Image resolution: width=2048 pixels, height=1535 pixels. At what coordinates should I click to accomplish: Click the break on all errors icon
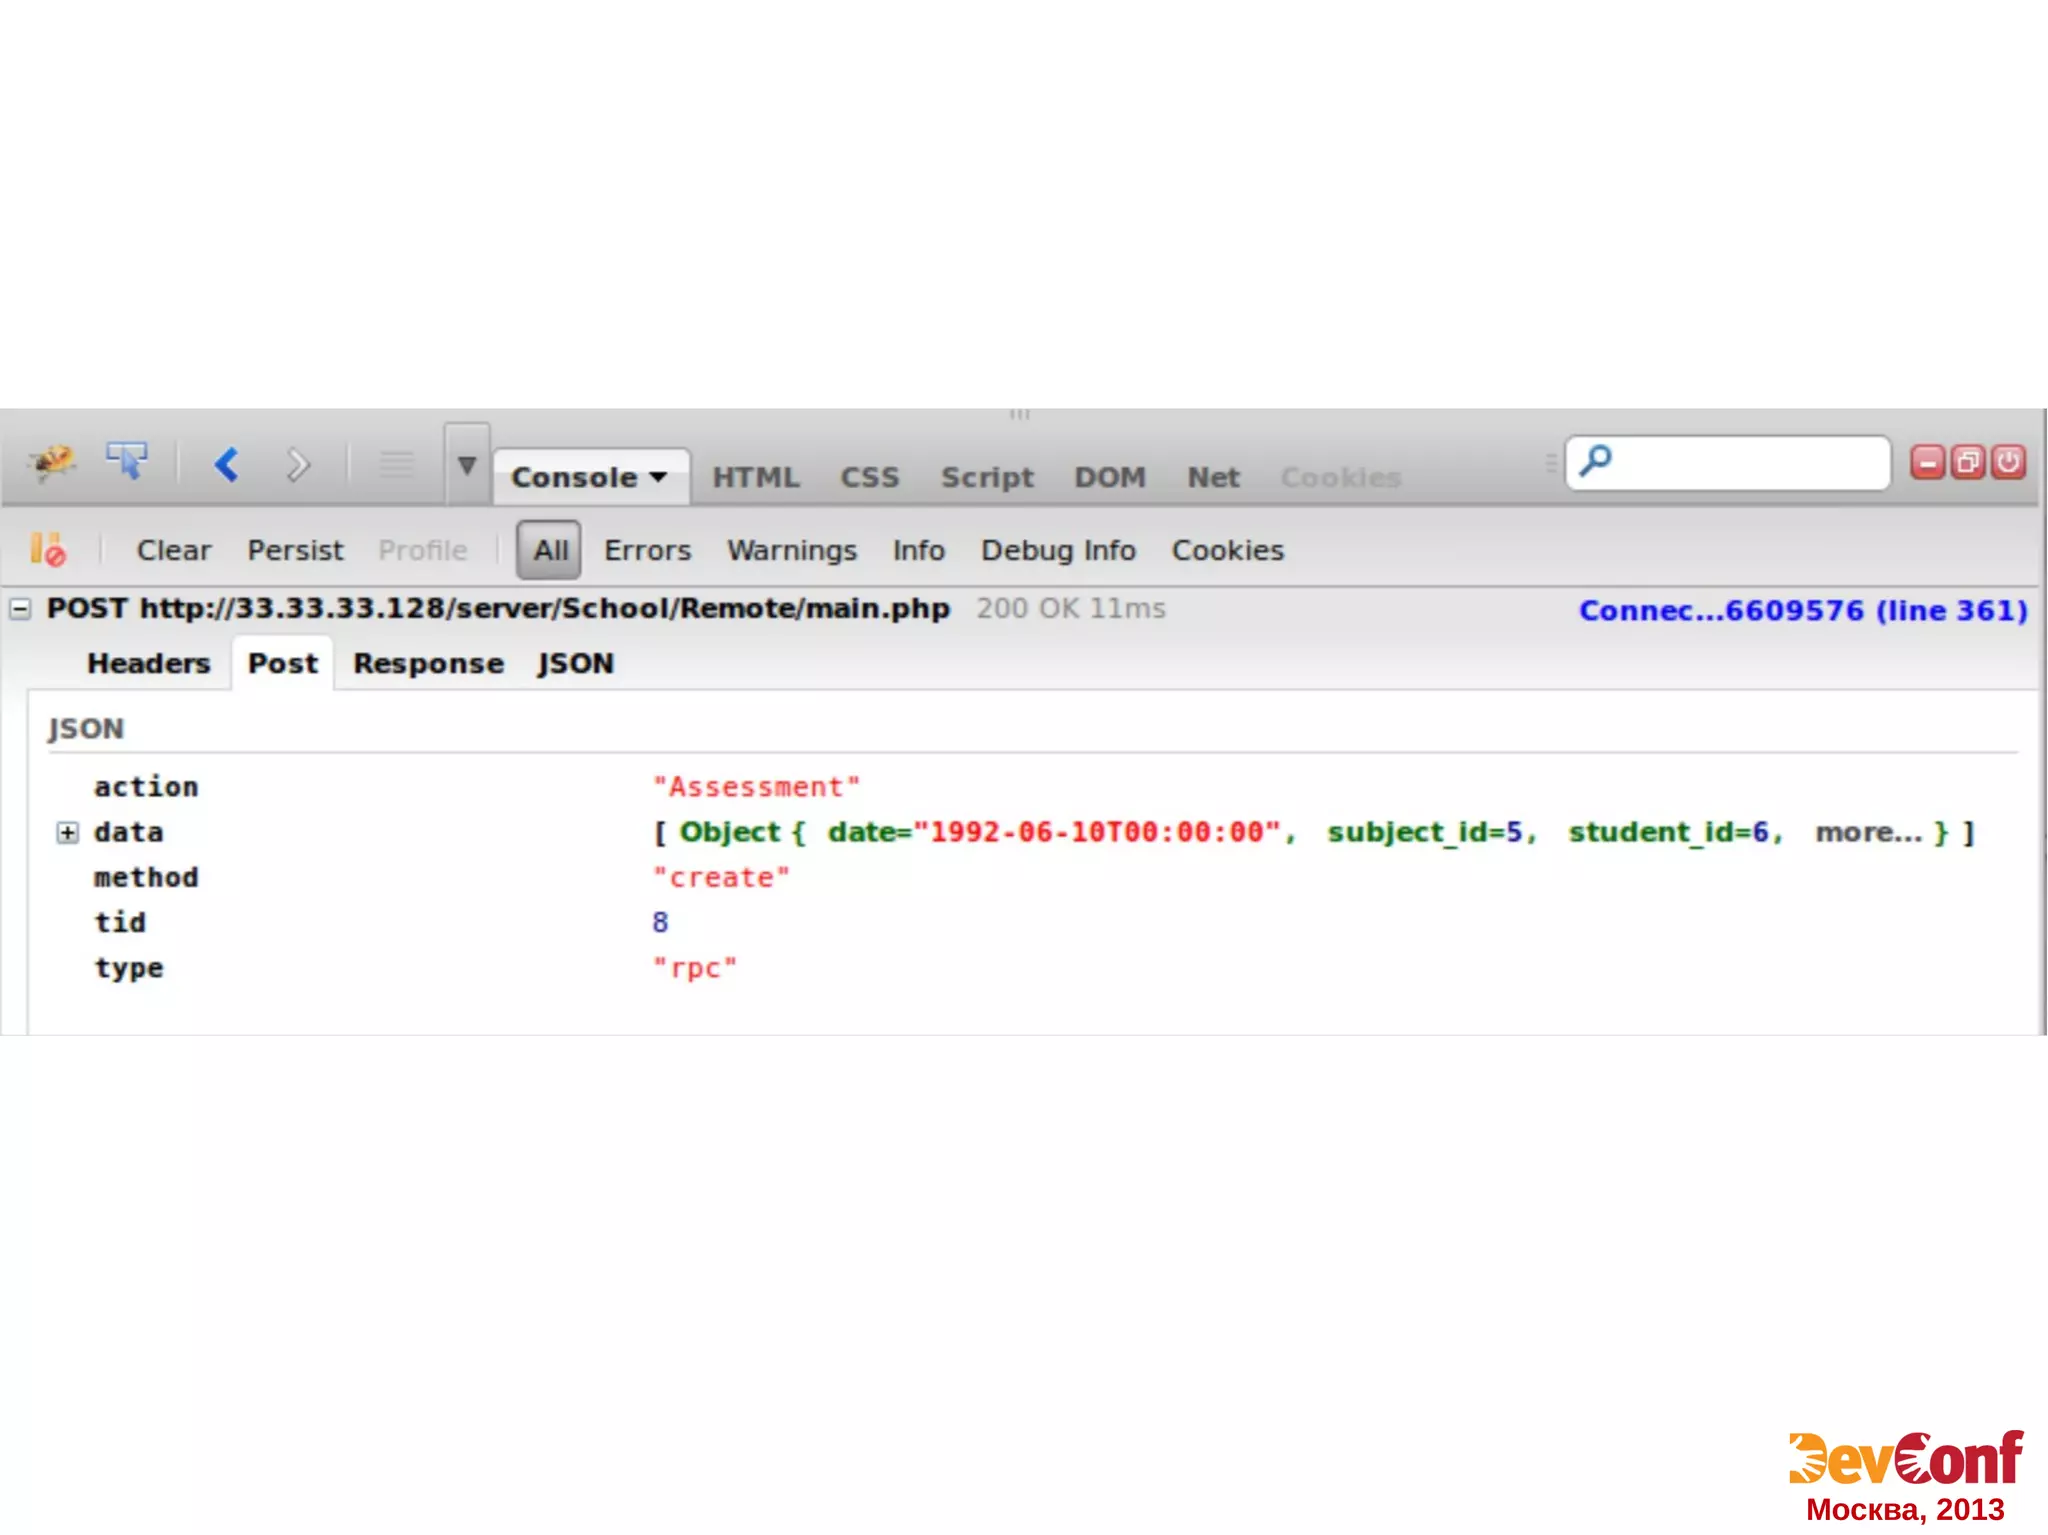pos(47,550)
